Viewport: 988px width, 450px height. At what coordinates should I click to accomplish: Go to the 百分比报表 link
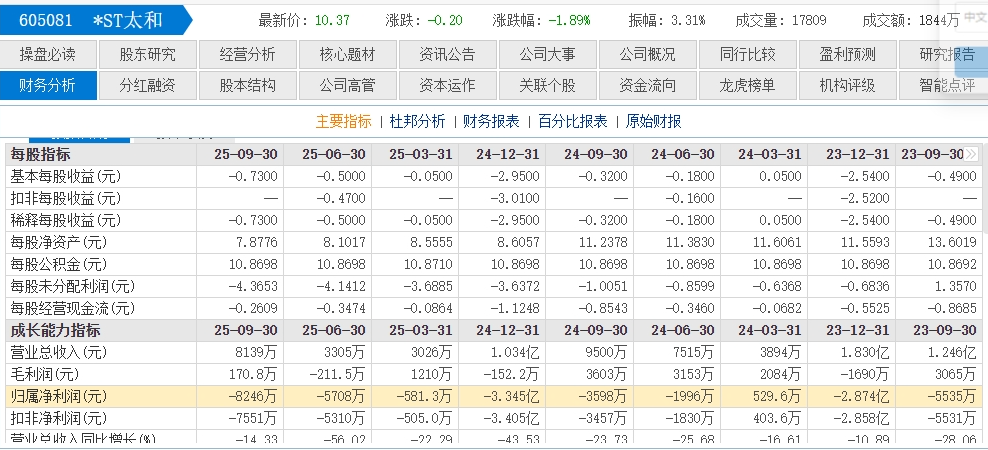coord(572,121)
